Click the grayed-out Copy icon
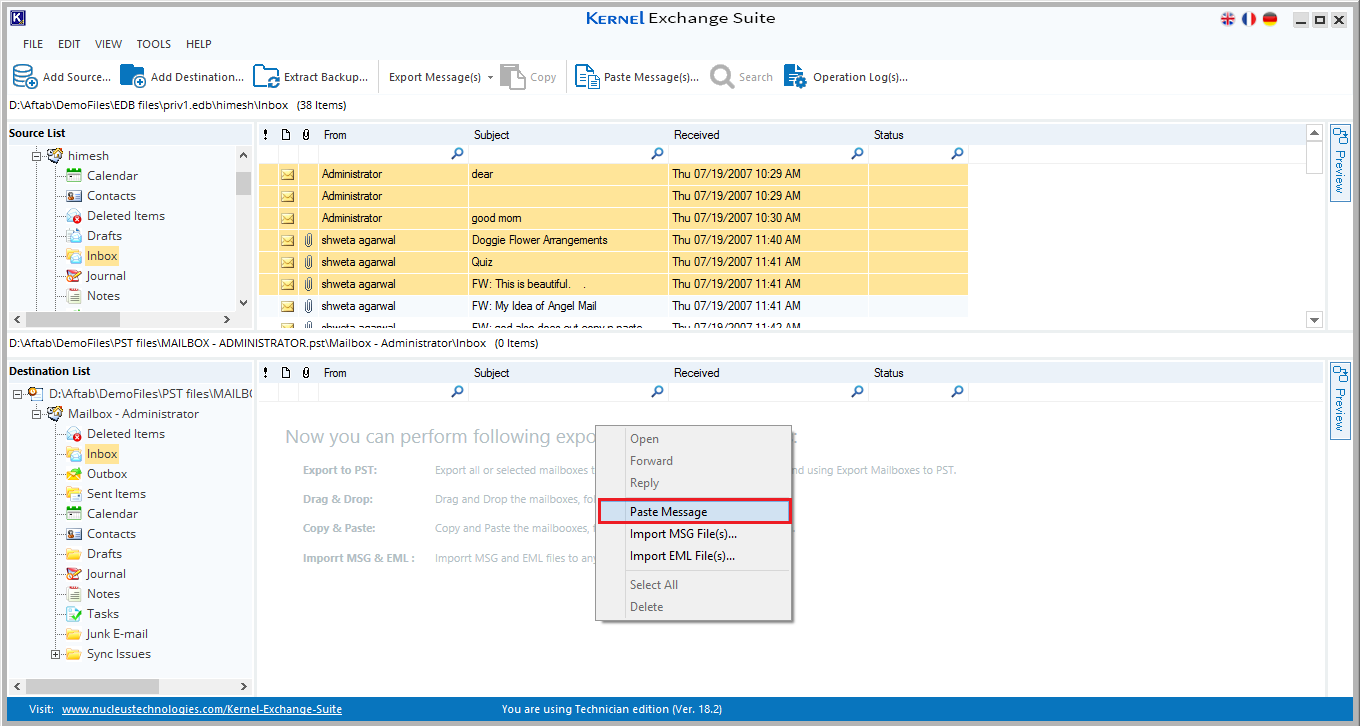The image size is (1360, 726). pyautogui.click(x=512, y=77)
